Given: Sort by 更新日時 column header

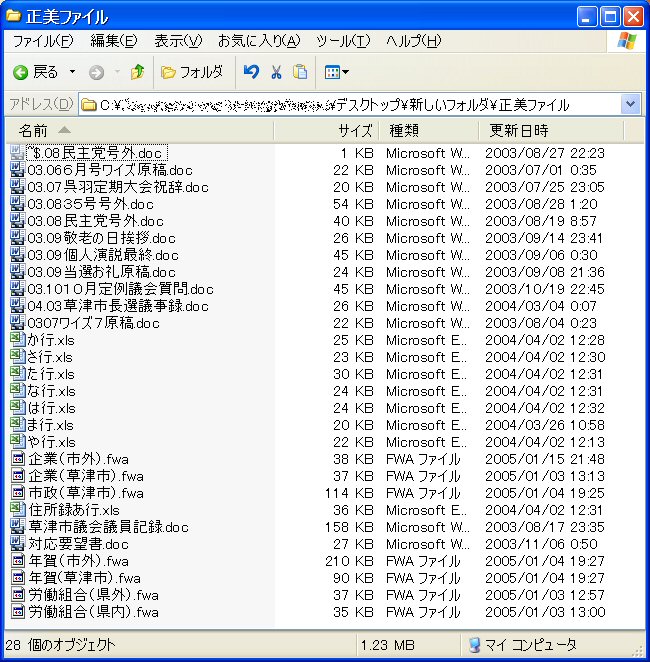Looking at the screenshot, I should (x=518, y=131).
